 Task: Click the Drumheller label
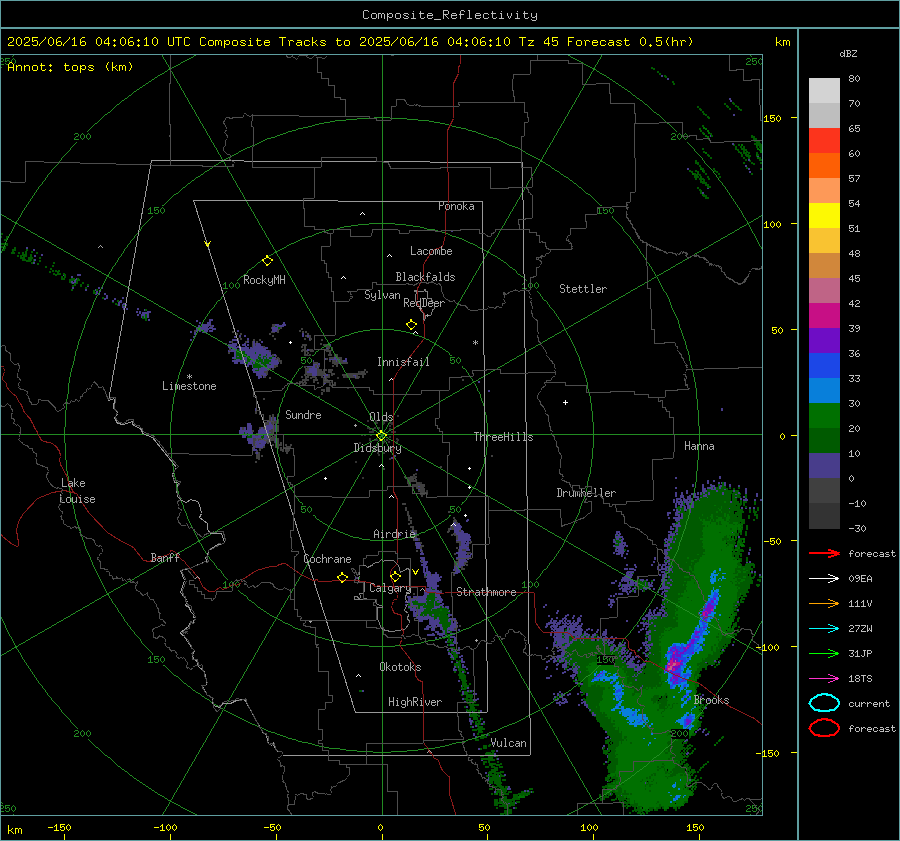coord(586,493)
